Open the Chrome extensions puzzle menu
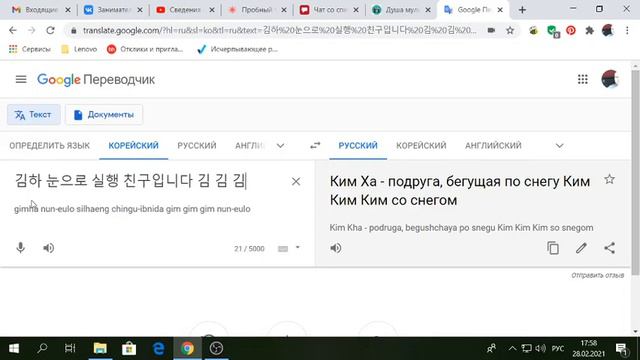 coord(589,30)
